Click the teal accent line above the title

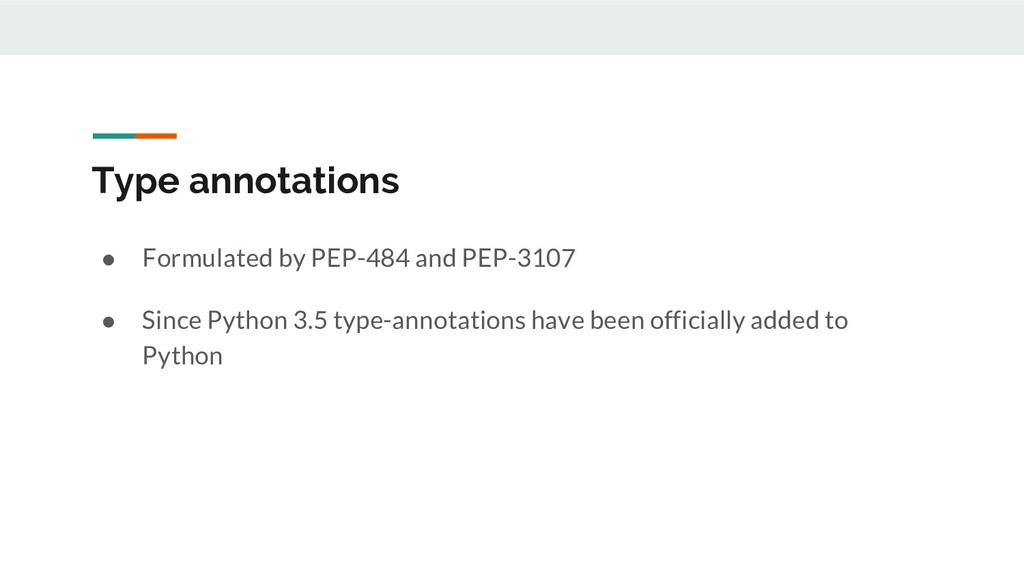(x=113, y=135)
